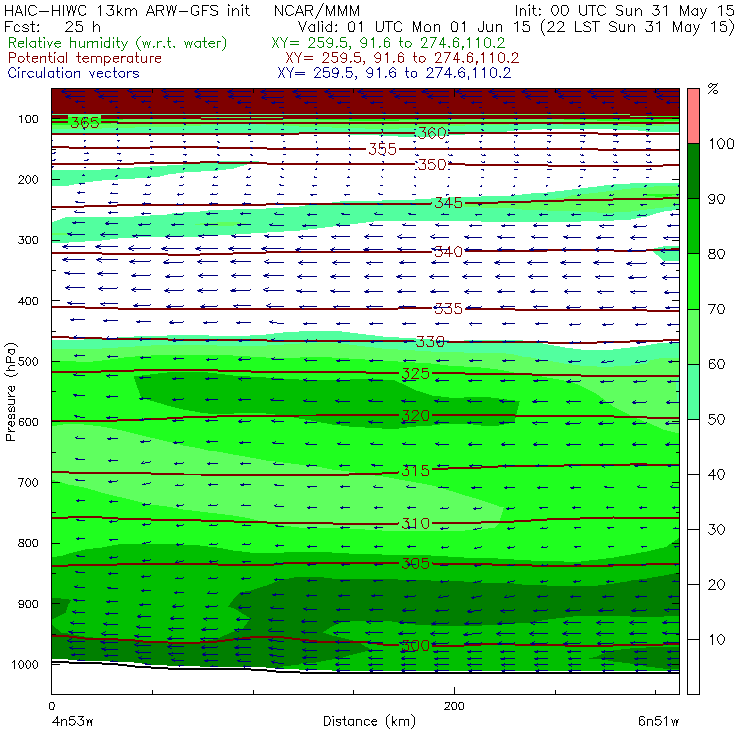Click the 360 isentrope contour label
740x740 pixels.
432,133
